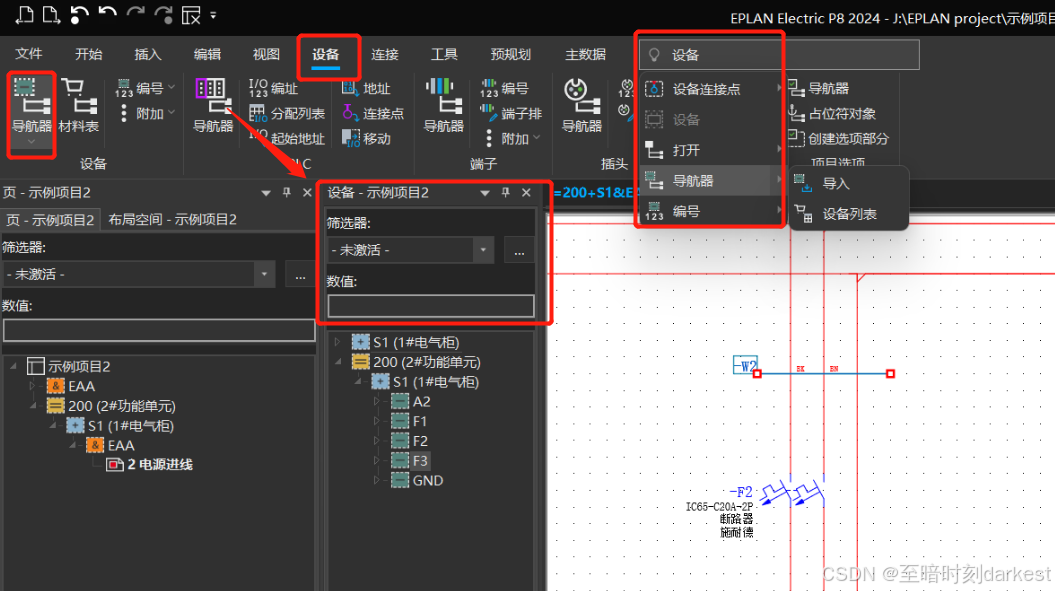Switch to the 预规划 ribbon tab

coord(511,54)
